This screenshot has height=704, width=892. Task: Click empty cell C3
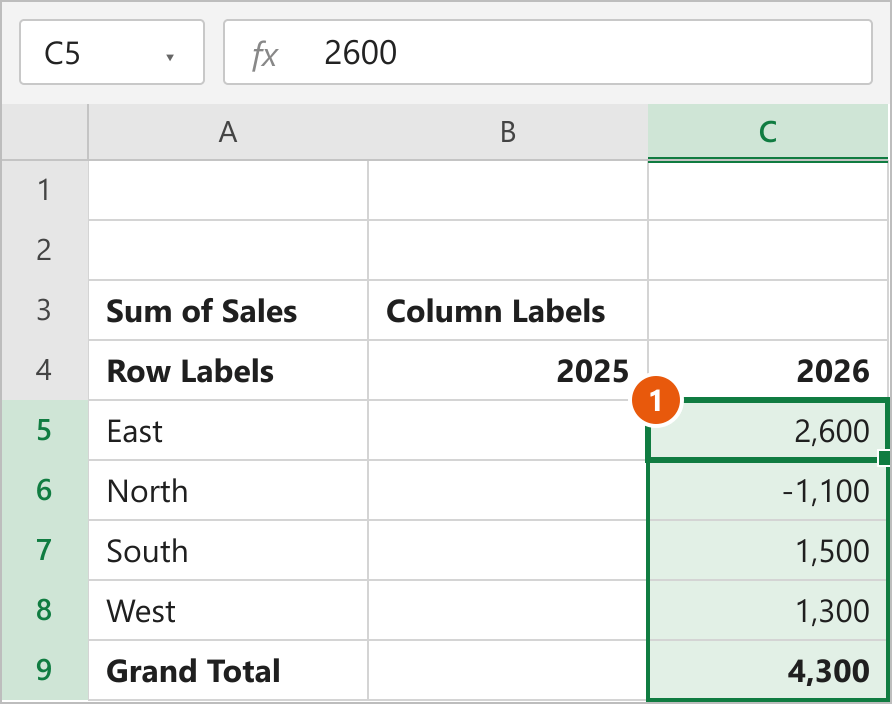tap(768, 310)
